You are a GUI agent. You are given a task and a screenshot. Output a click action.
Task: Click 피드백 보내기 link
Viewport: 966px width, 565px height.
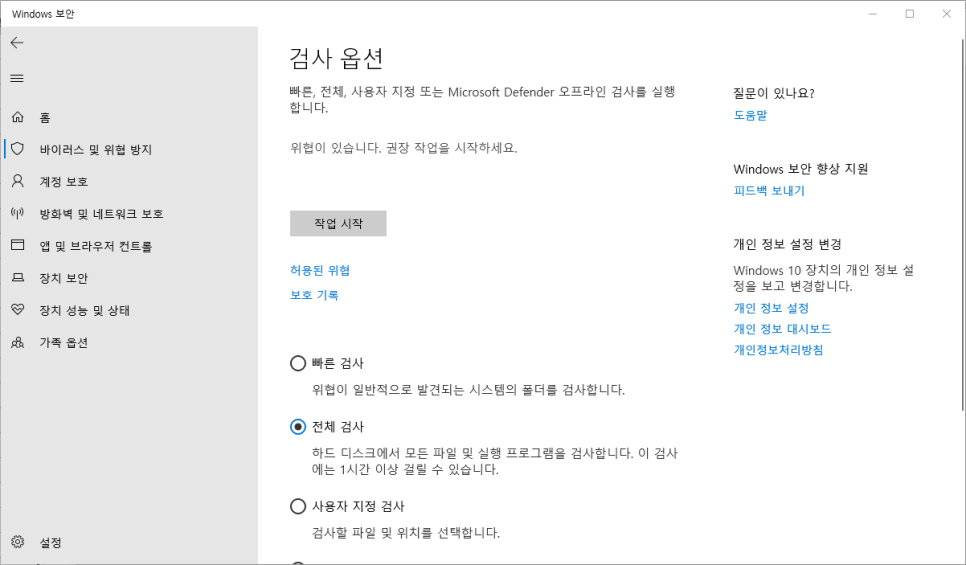pos(769,190)
